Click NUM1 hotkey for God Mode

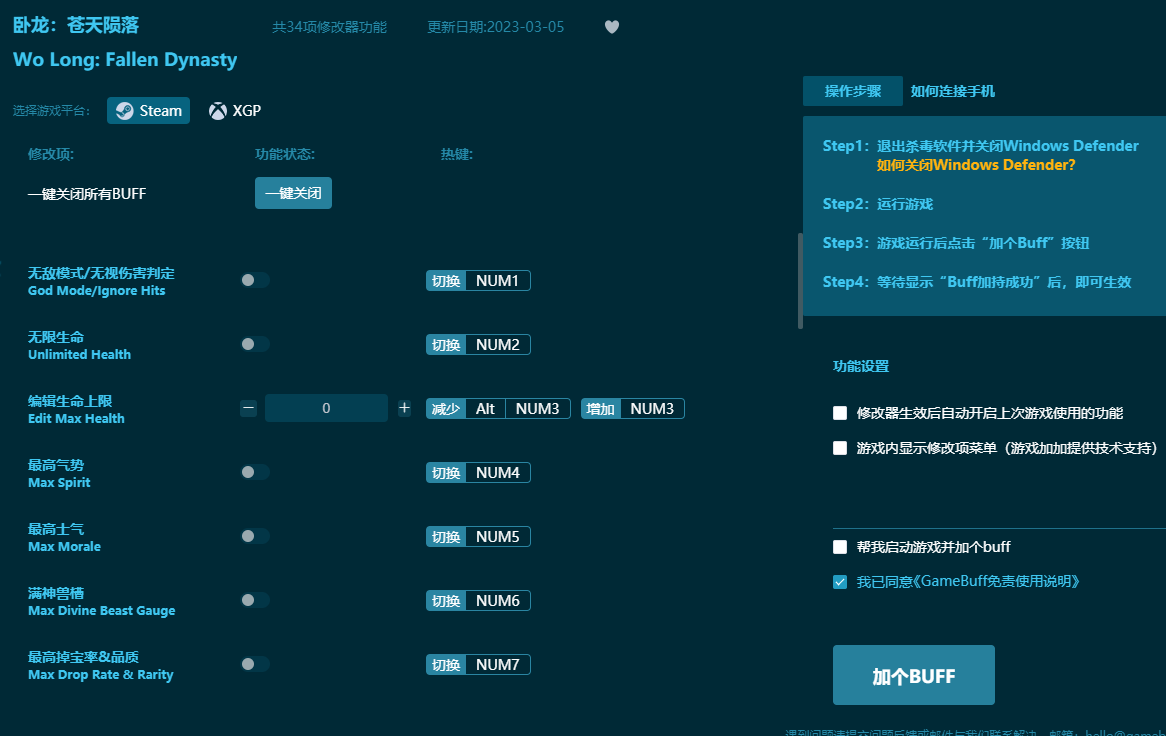tap(478, 280)
